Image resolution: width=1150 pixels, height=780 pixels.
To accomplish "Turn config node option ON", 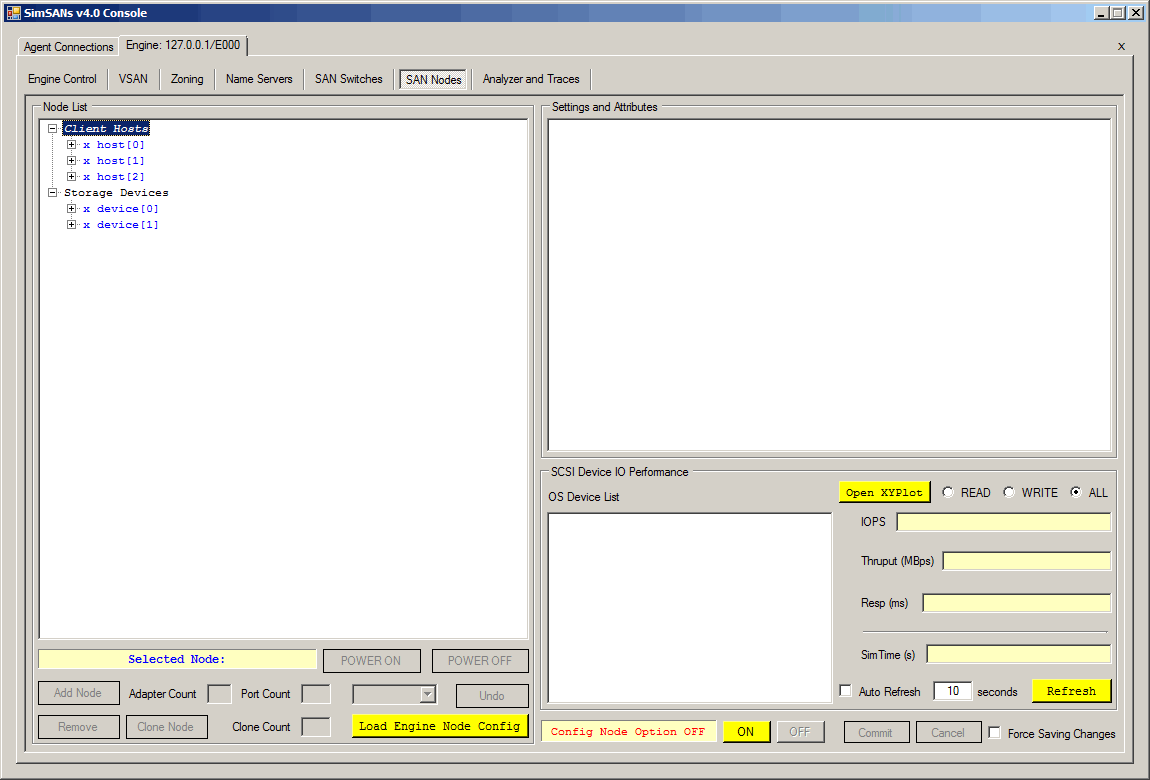I will tap(746, 732).
